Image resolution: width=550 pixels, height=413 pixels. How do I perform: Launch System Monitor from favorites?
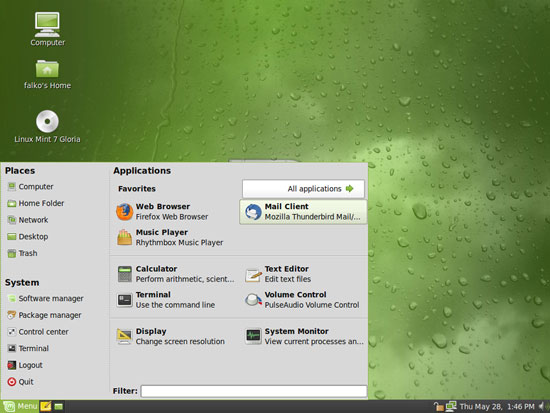click(303, 336)
